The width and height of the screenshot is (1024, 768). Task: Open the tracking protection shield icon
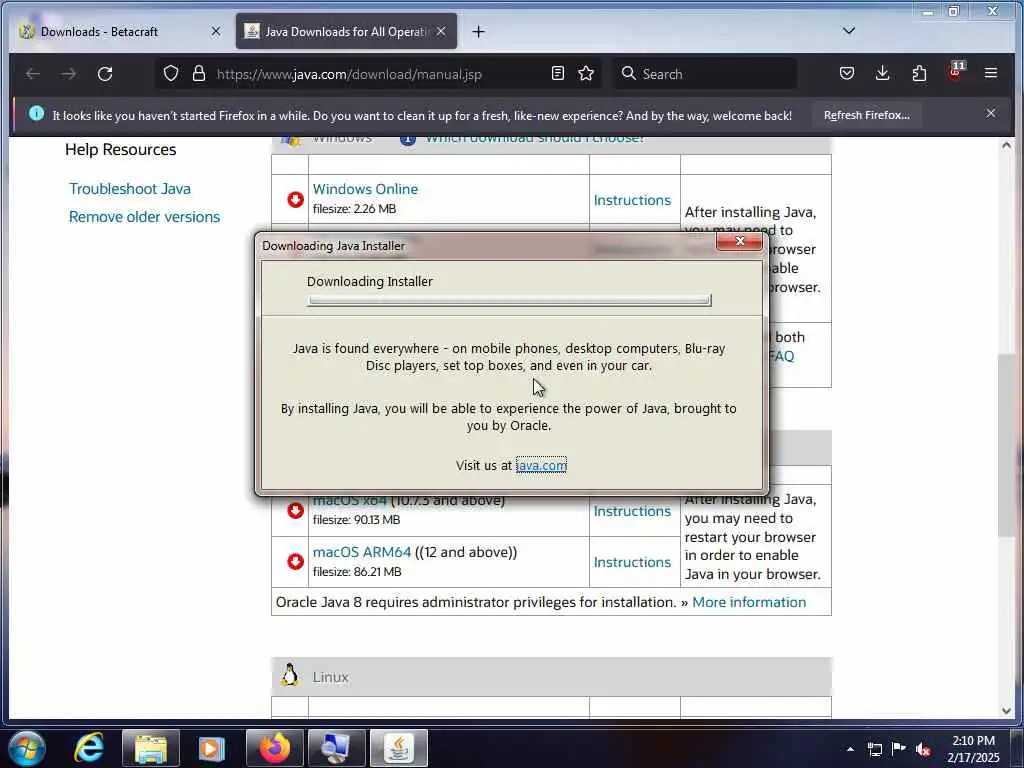point(170,73)
